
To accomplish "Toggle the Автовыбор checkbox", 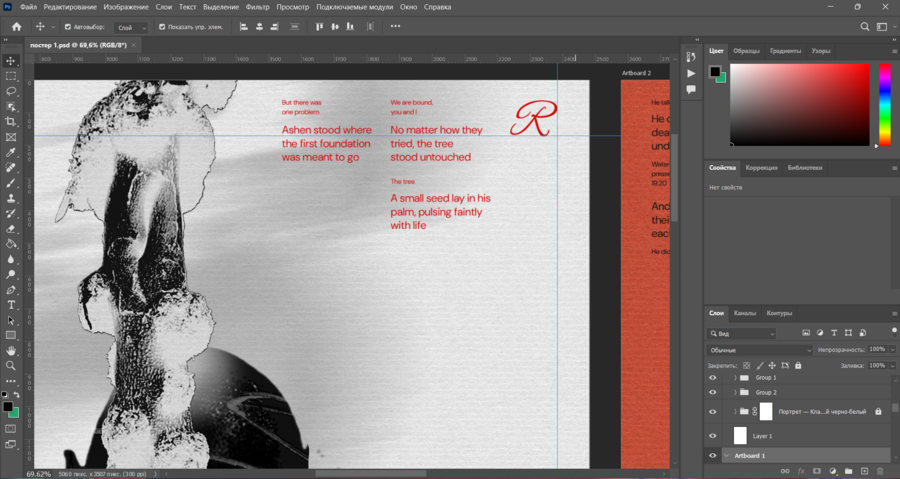I will click(x=68, y=27).
